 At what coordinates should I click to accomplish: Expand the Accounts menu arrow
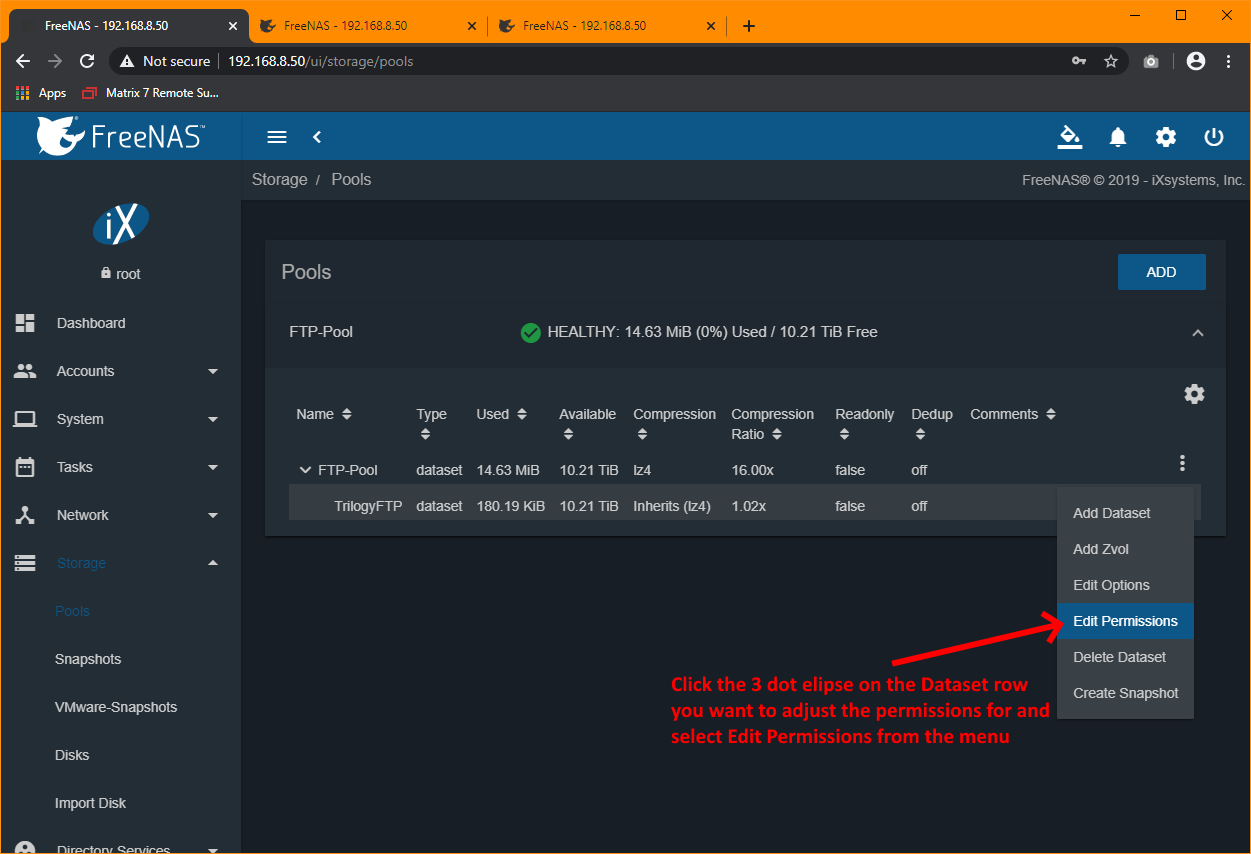point(212,371)
